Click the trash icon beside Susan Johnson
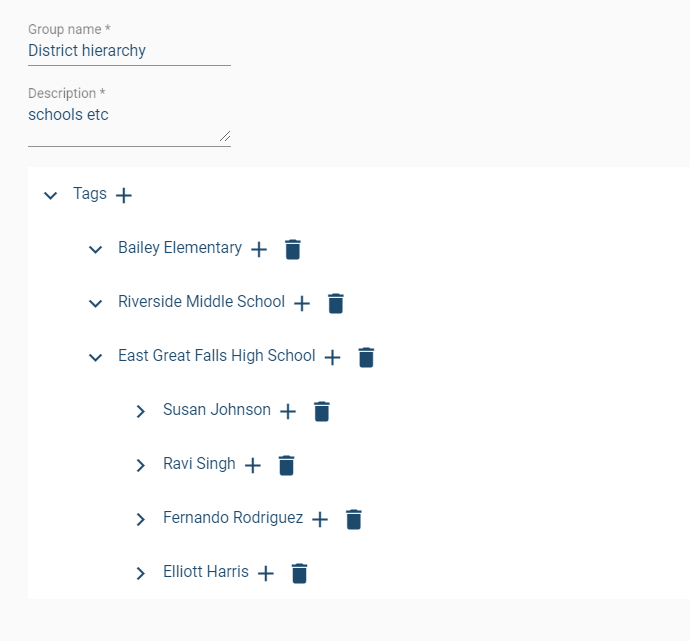The height and width of the screenshot is (641, 690). point(321,412)
